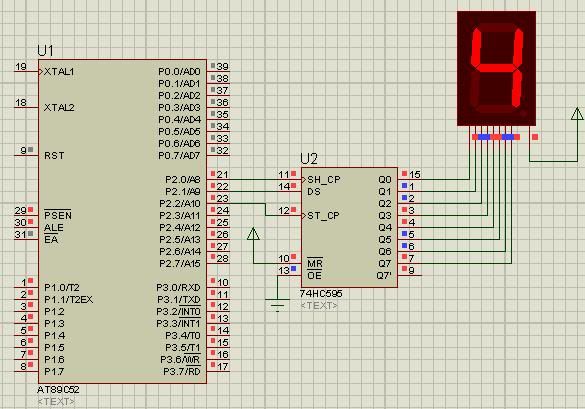Select the Q0 output pin 15
This screenshot has width=585, height=409.
409,179
